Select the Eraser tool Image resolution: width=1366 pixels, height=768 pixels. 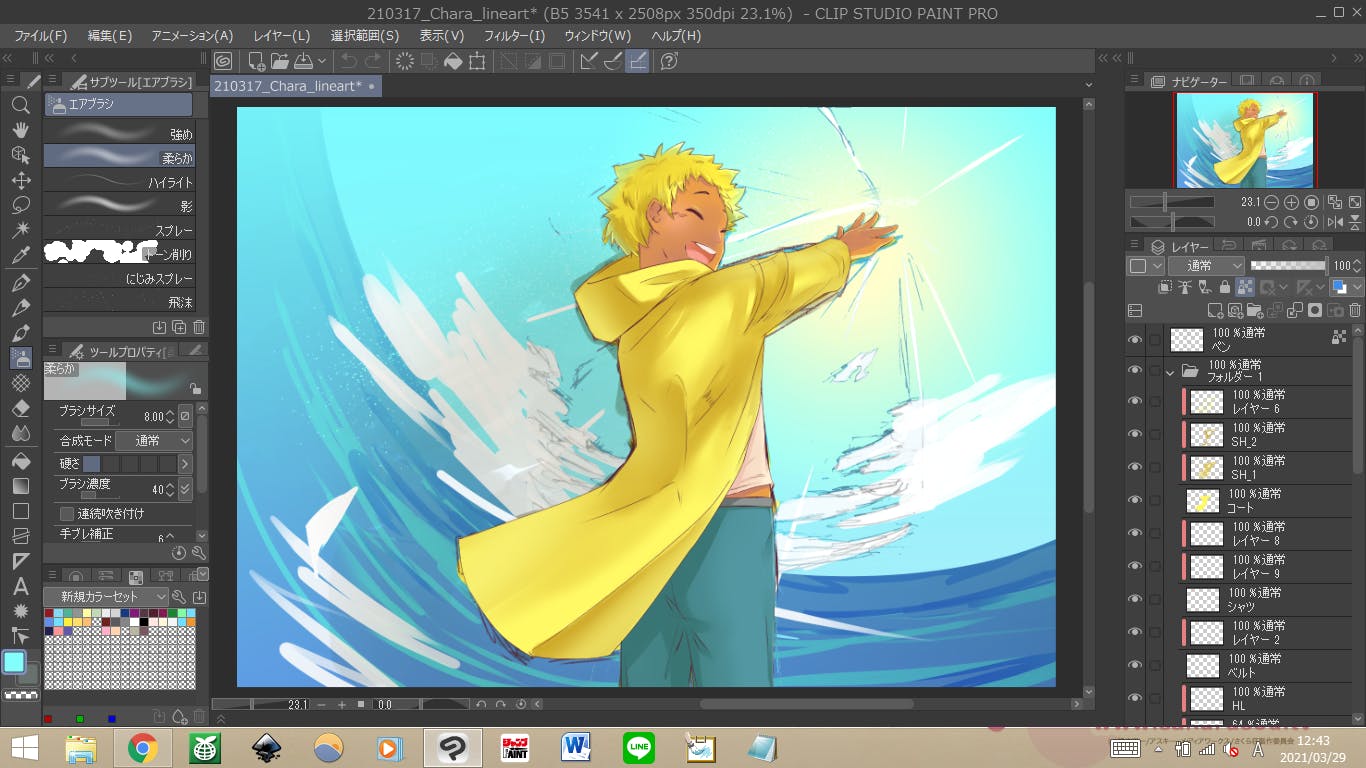click(20, 408)
